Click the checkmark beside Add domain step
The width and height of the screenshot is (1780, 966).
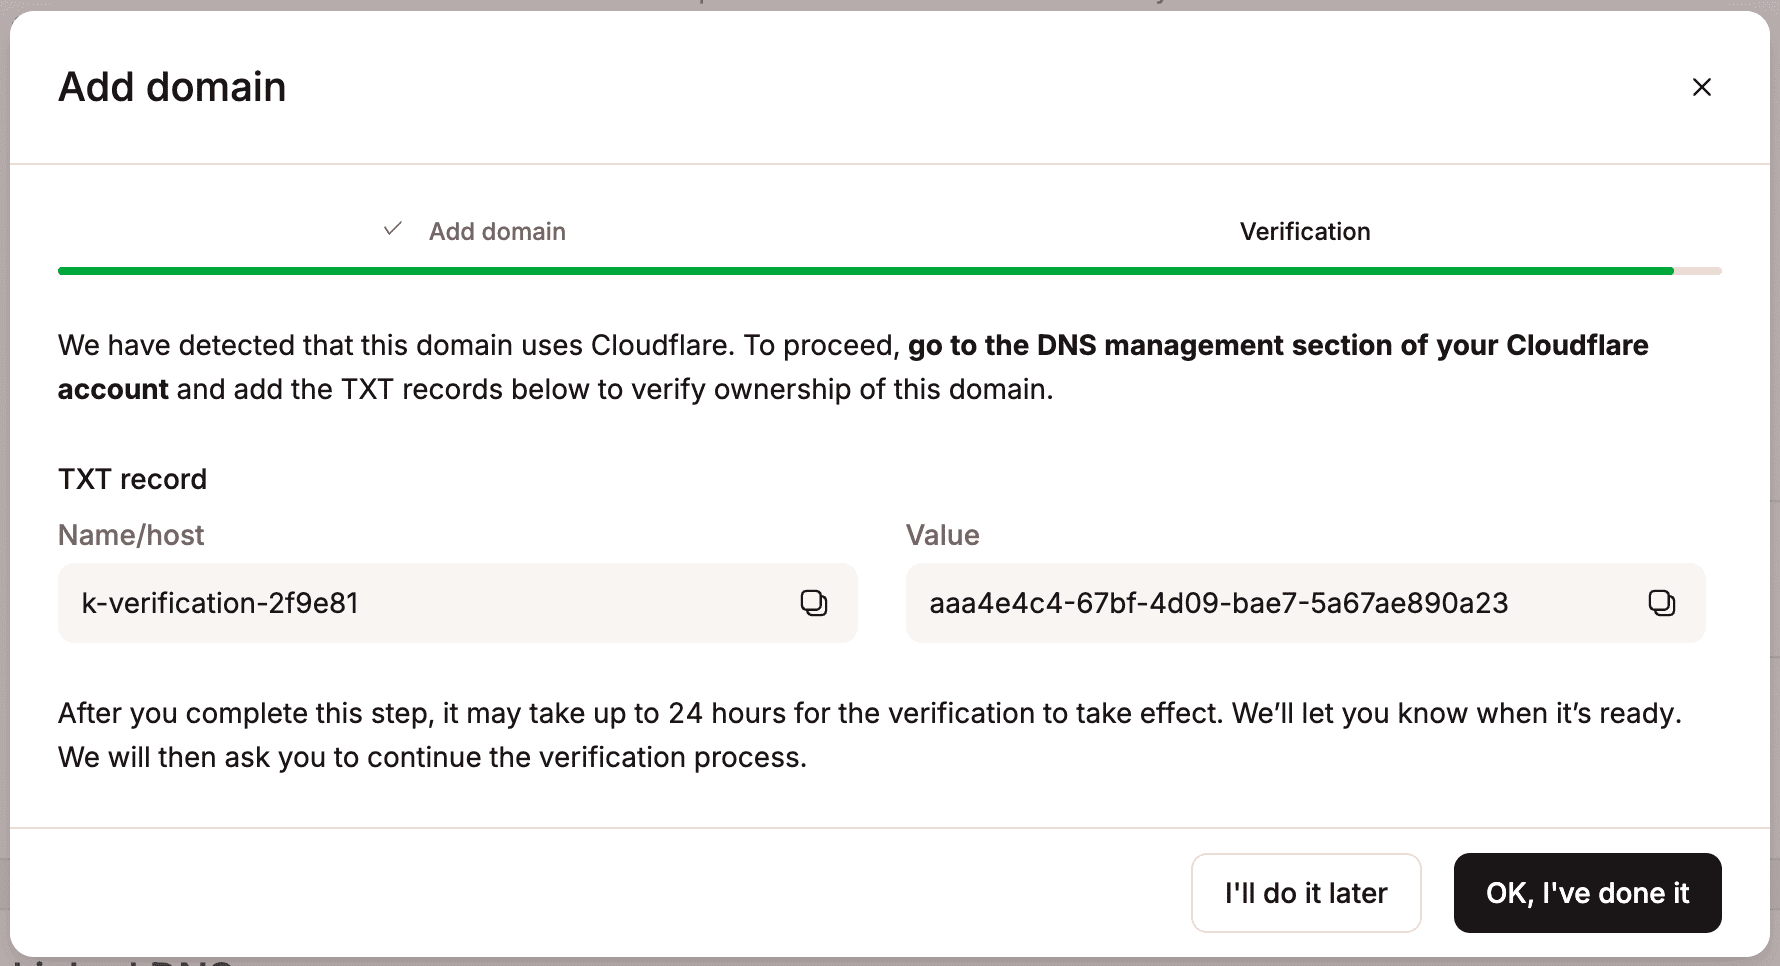click(x=391, y=229)
